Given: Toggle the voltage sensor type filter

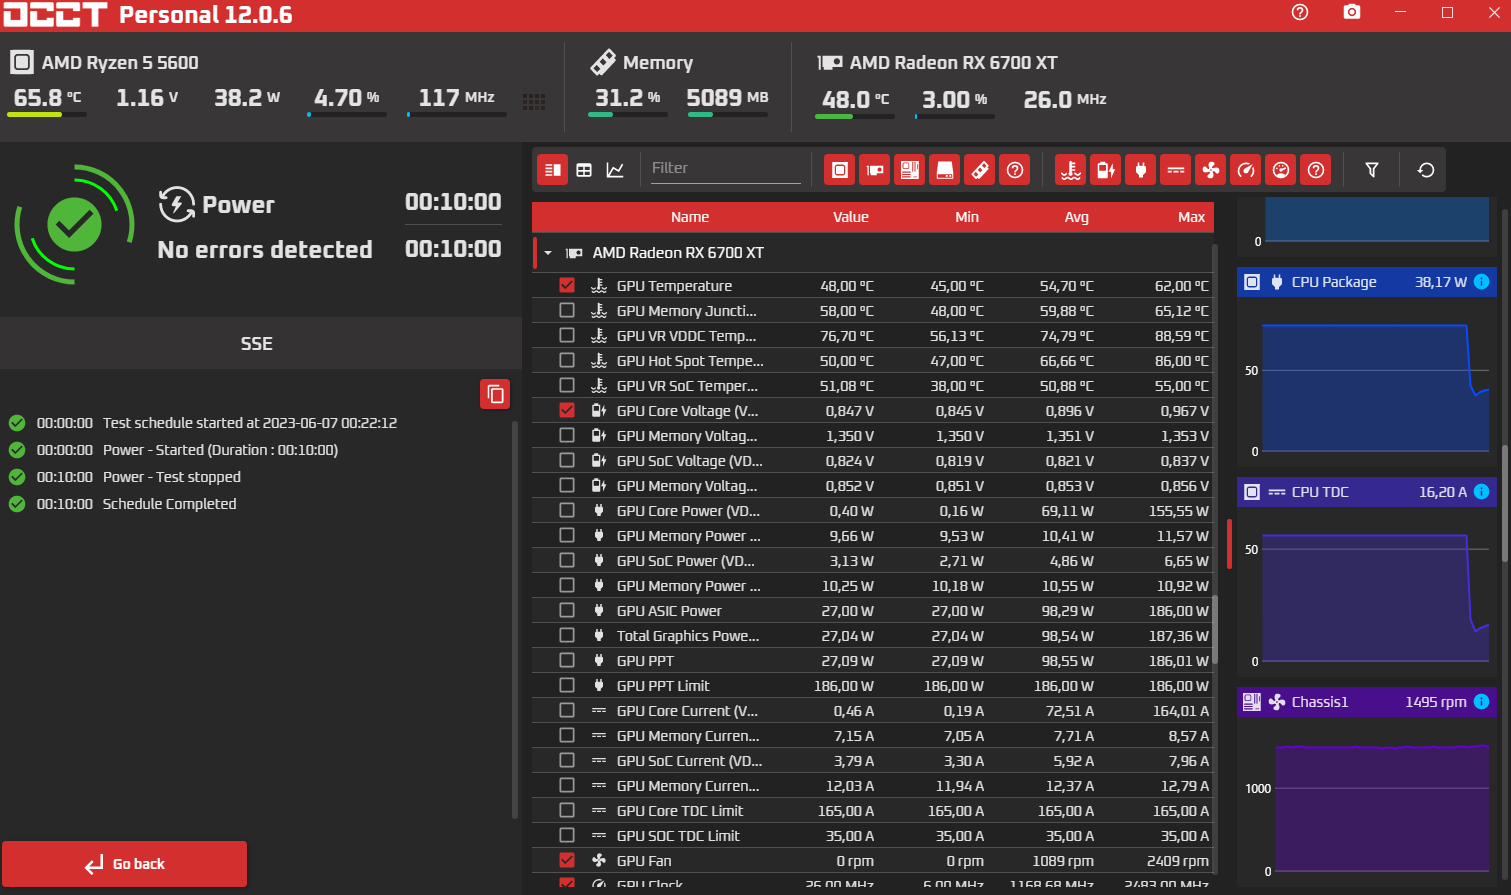Looking at the screenshot, I should (x=1106, y=170).
